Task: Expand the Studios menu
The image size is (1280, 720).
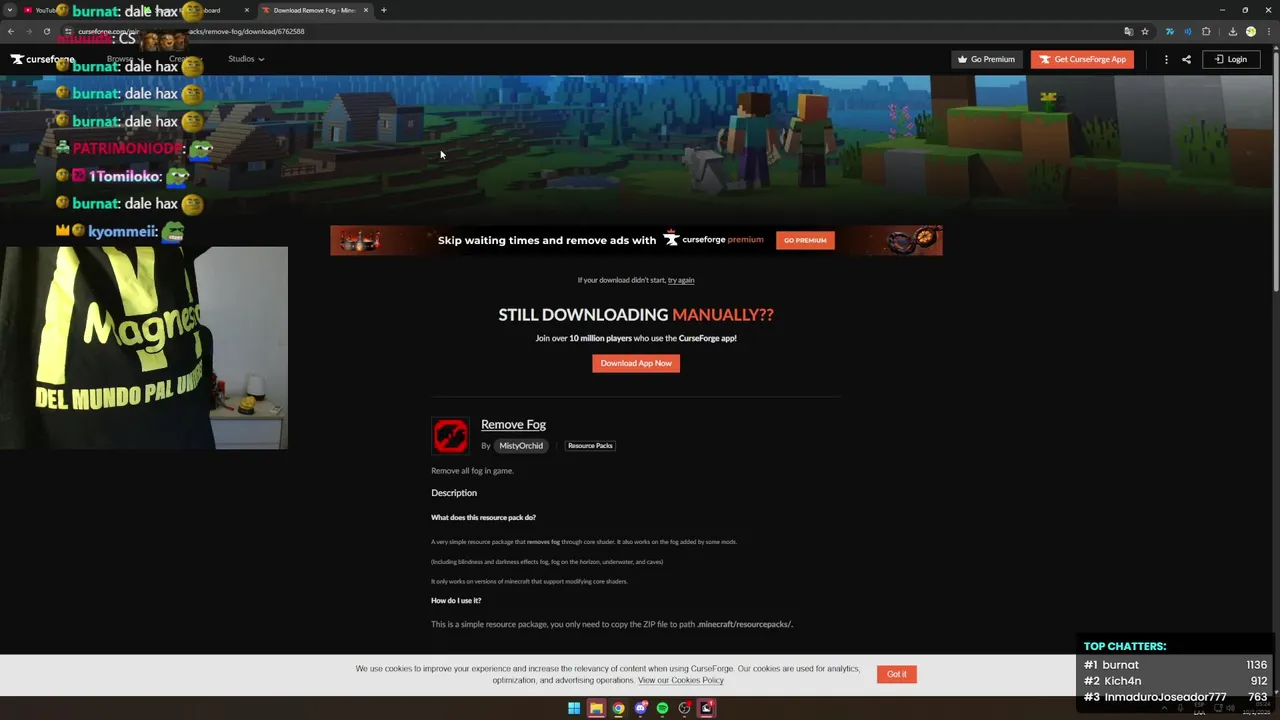Action: click(246, 59)
